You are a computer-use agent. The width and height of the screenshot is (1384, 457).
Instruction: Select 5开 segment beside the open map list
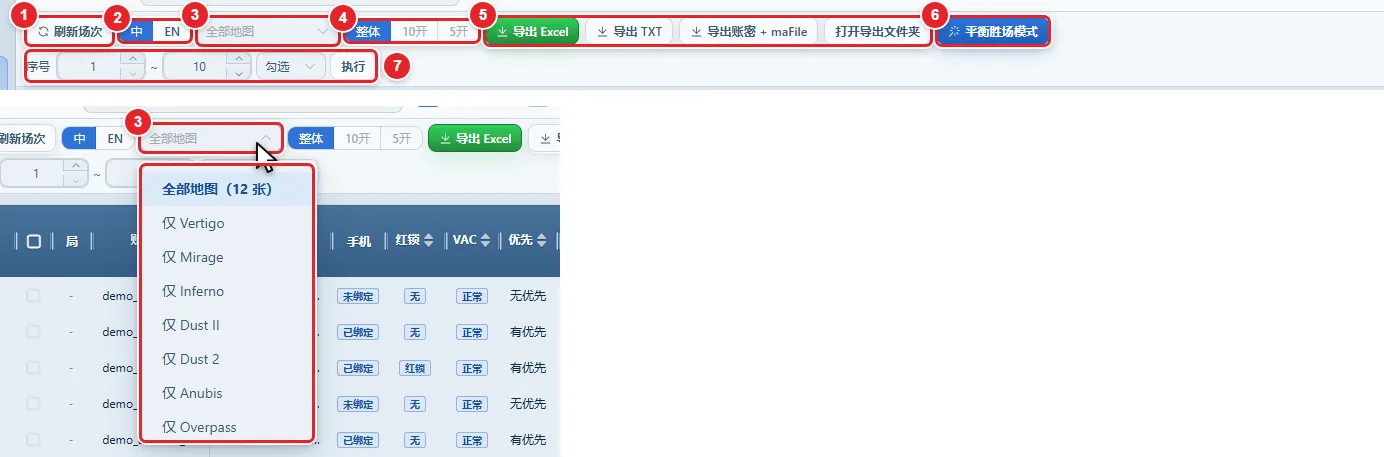[401, 138]
